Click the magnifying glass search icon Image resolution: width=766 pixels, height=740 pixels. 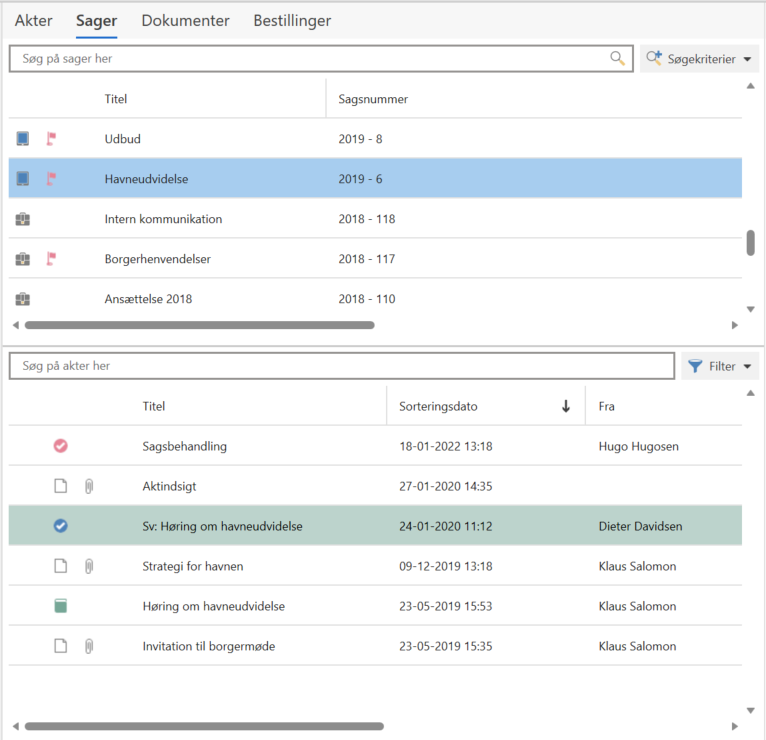pyautogui.click(x=617, y=59)
